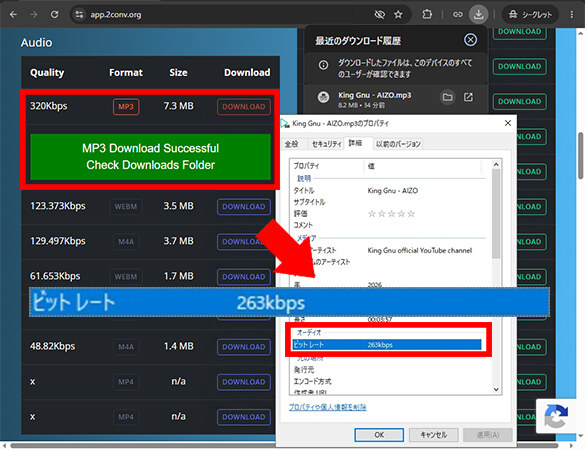This screenshot has height=450, width=585.
Task: Go back using browser back arrow
Action: click(13, 15)
